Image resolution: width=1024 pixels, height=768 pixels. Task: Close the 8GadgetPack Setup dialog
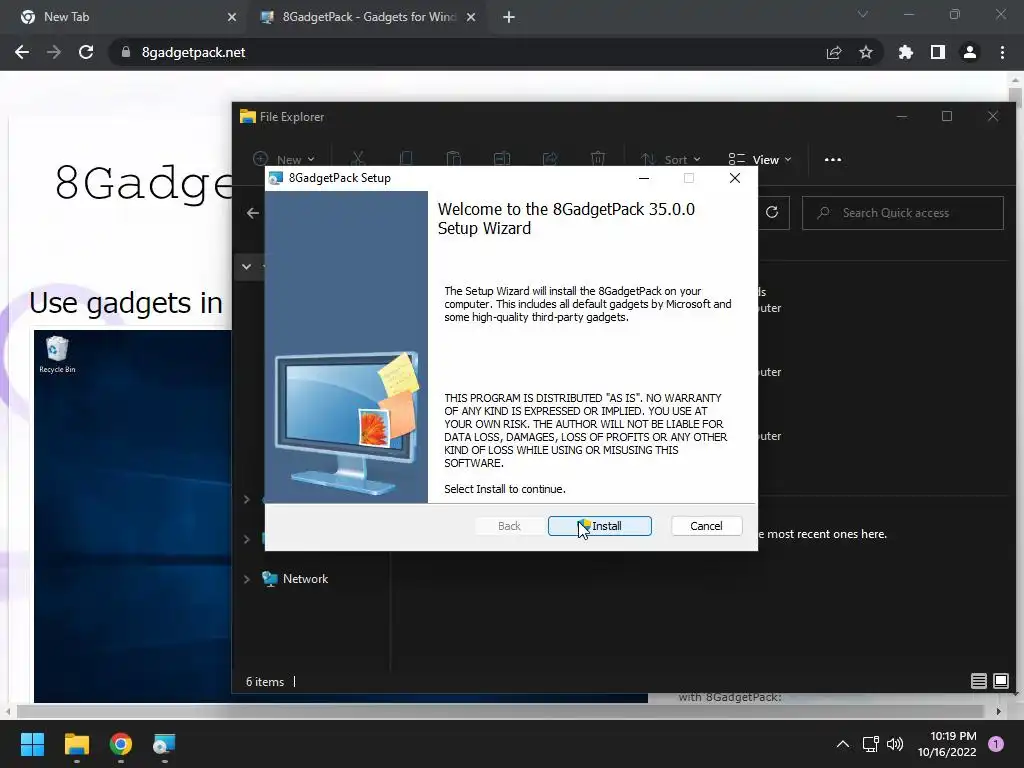[x=735, y=178]
